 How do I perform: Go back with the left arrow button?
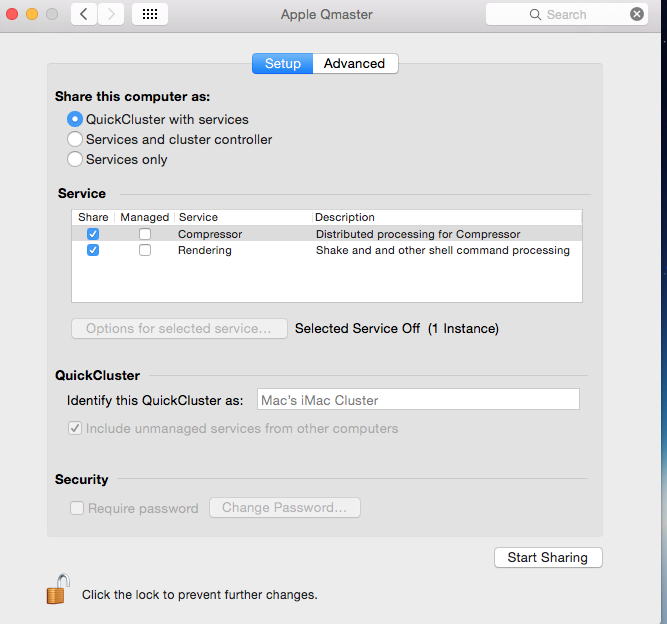(84, 14)
